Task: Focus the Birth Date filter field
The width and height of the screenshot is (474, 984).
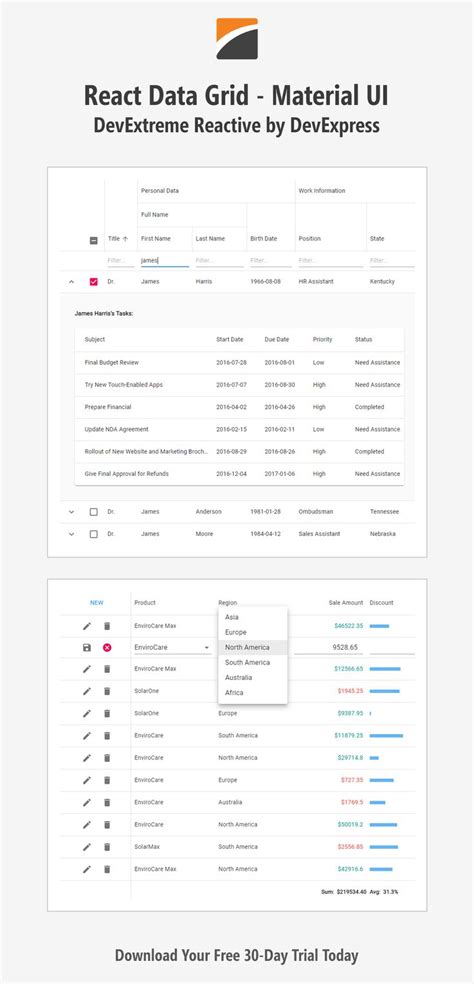Action: point(271,260)
